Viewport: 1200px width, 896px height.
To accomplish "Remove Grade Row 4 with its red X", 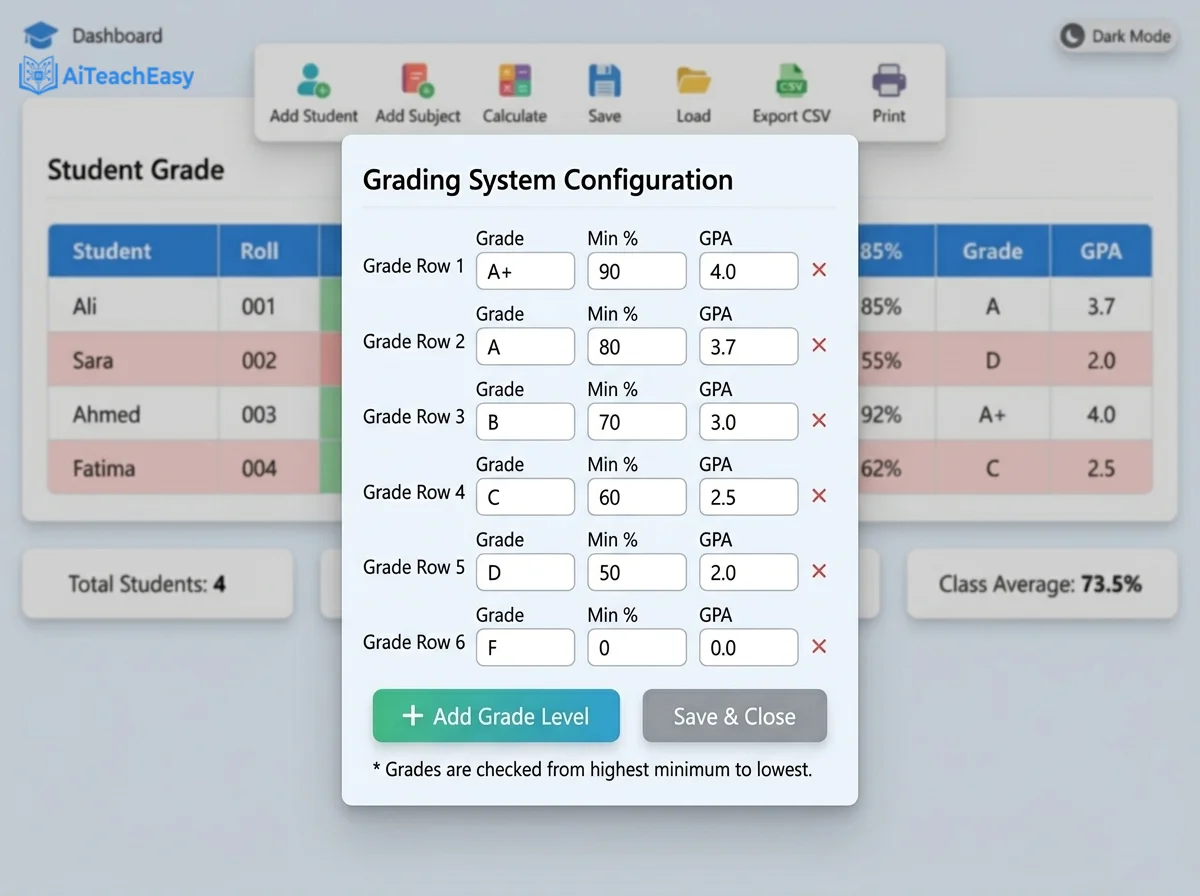I will [x=819, y=495].
